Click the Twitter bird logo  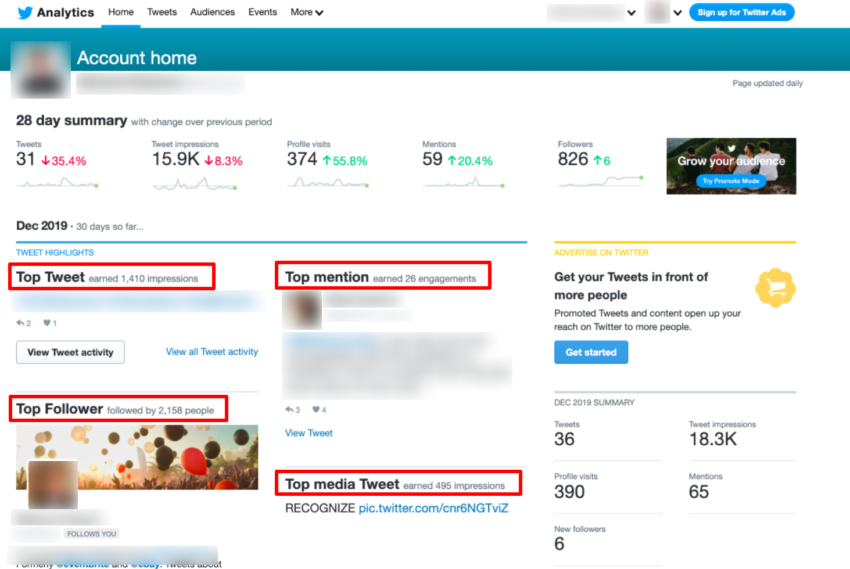coord(23,13)
